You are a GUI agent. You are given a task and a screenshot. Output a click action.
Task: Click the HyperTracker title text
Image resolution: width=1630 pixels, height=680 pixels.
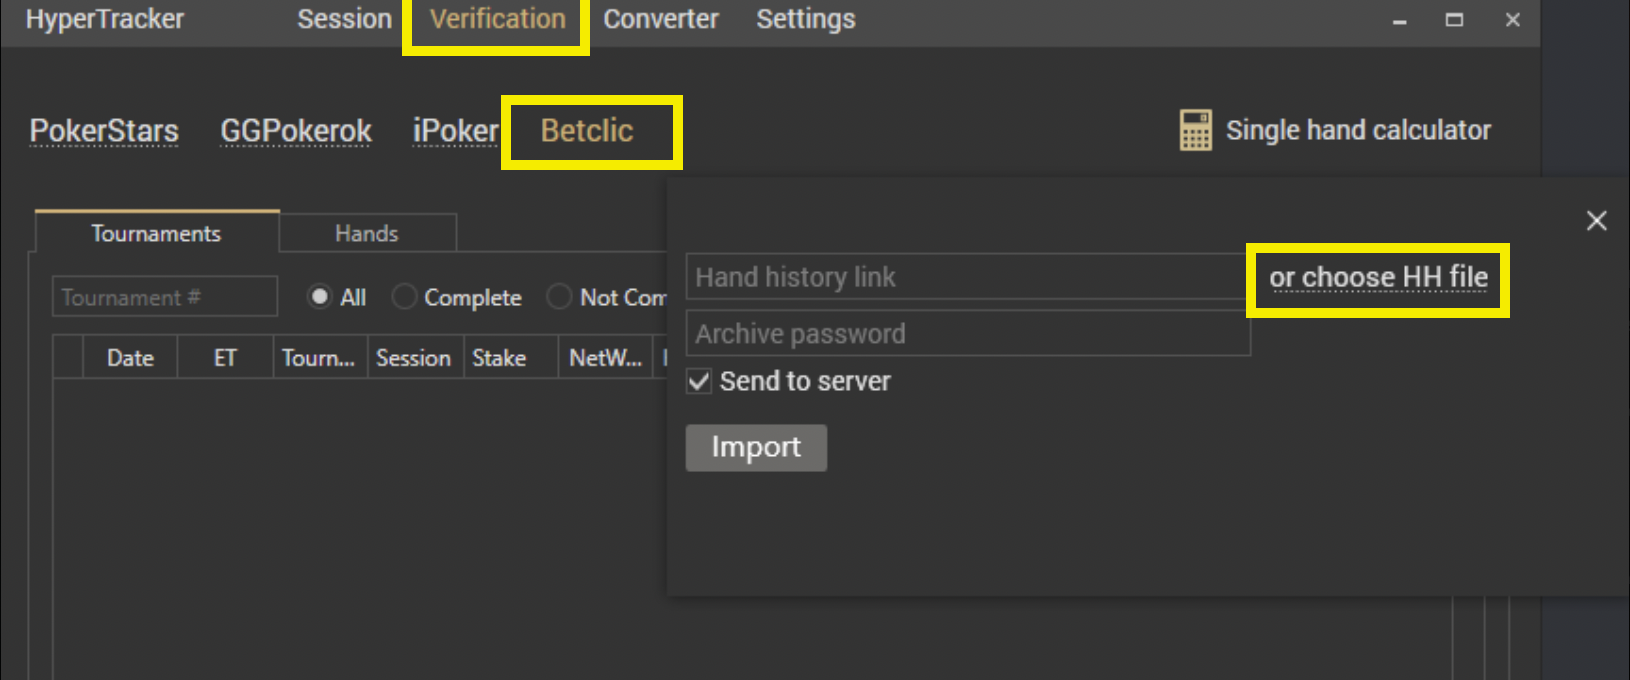coord(105,19)
